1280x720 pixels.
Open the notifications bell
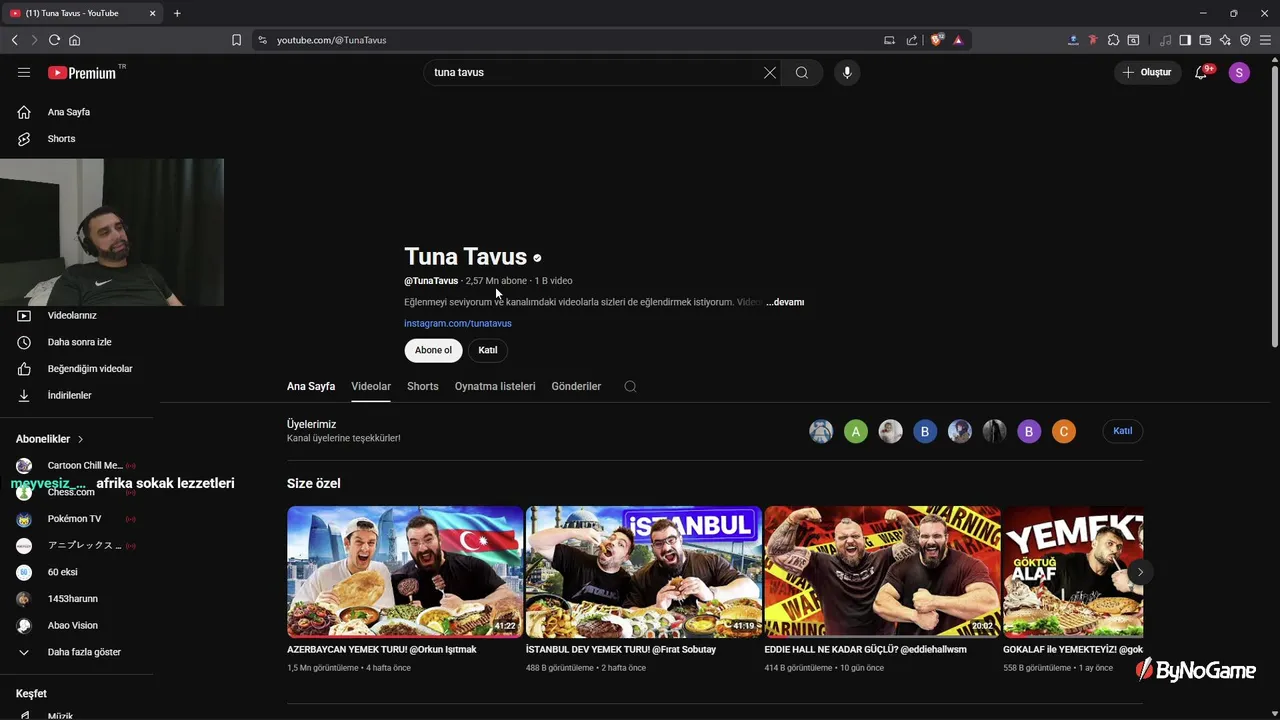point(1201,72)
